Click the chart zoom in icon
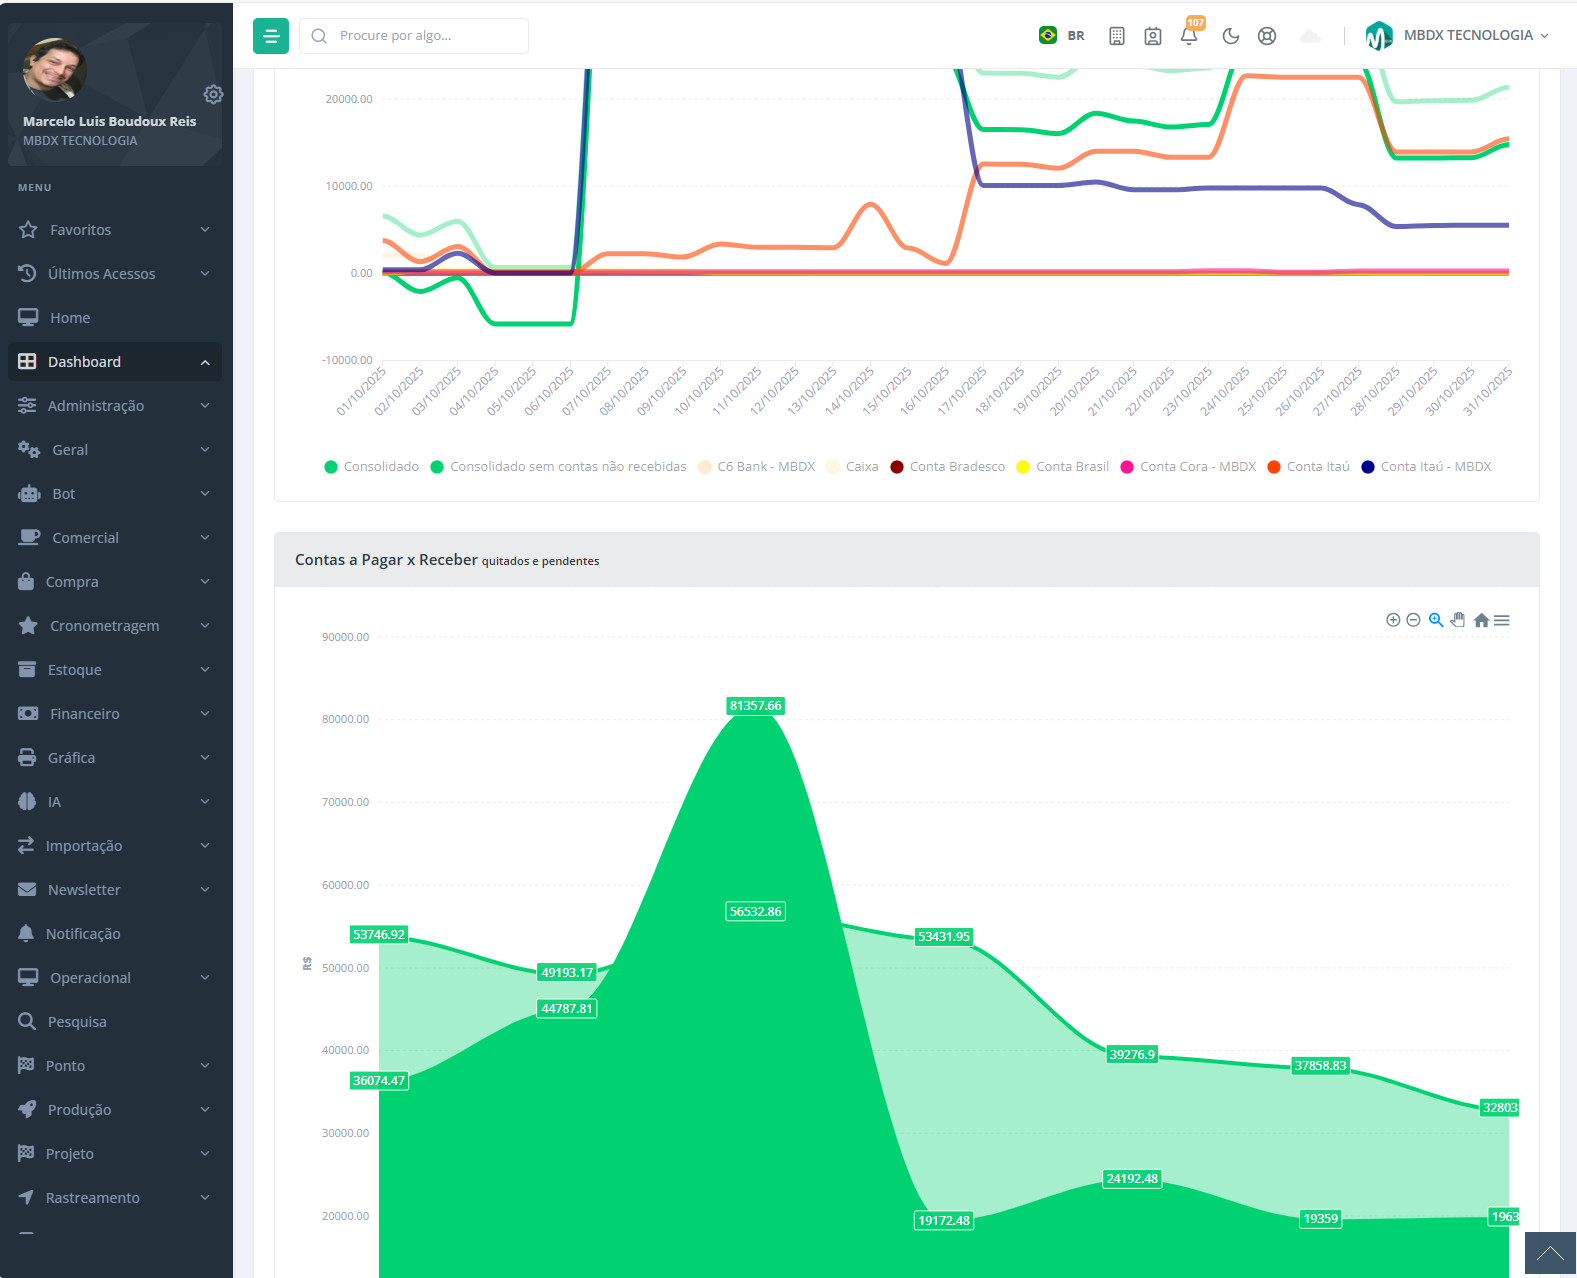Viewport: 1577px width, 1278px height. coord(1392,620)
